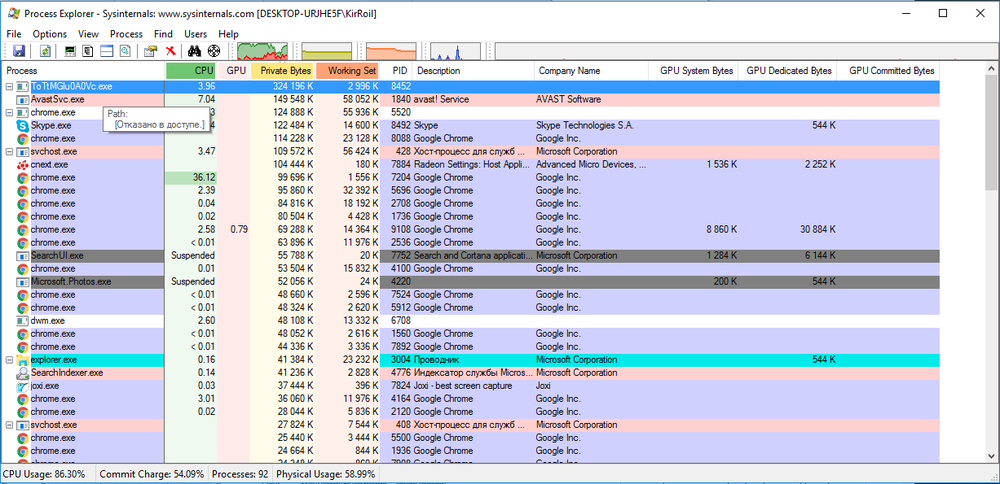Viewport: 1000px width, 484px height.
Task: Open the View menu
Action: [x=89, y=34]
